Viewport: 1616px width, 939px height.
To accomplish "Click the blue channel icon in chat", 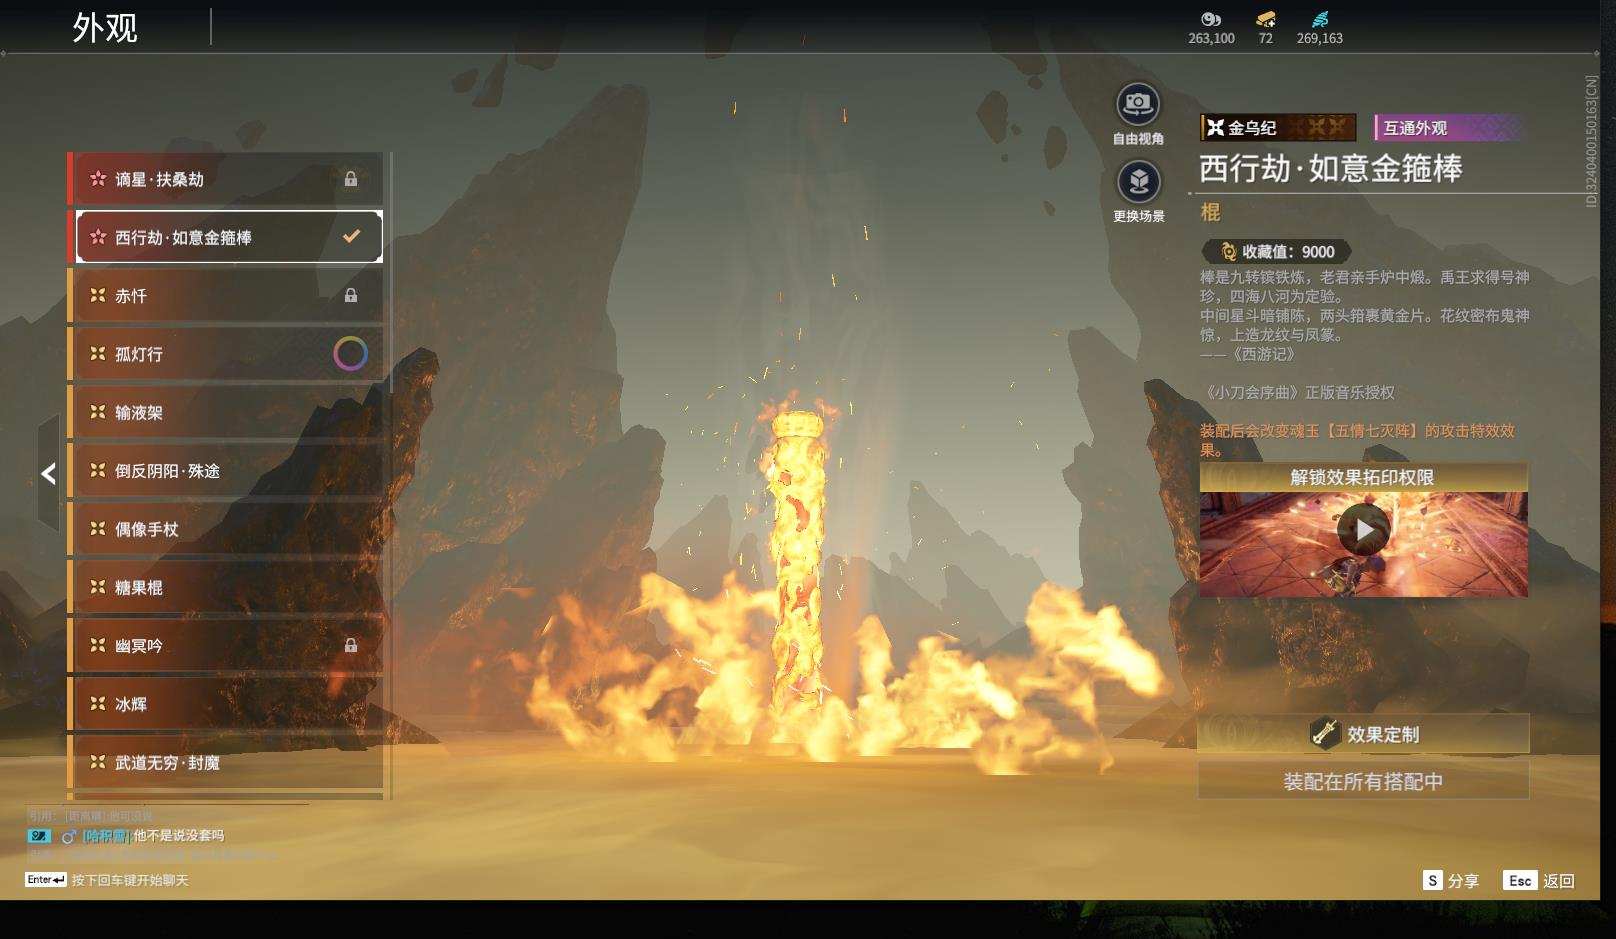I will click(x=39, y=836).
